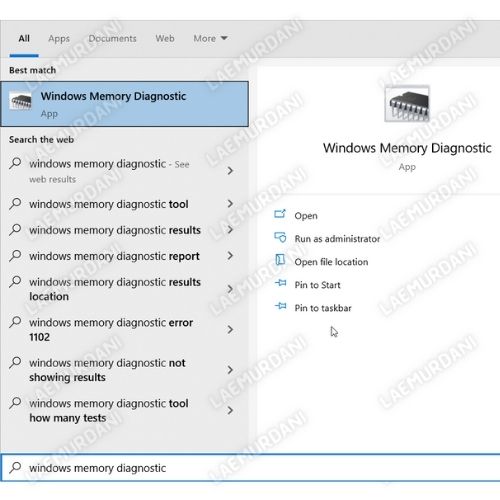
Task: Click the magnifier icon in the search box
Action: click(15, 467)
